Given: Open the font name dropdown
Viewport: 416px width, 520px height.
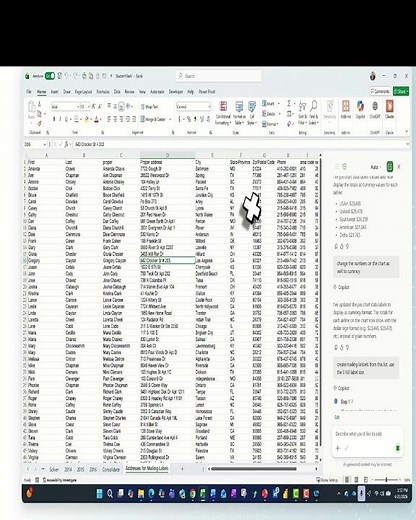Looking at the screenshot, I should tap(79, 107).
